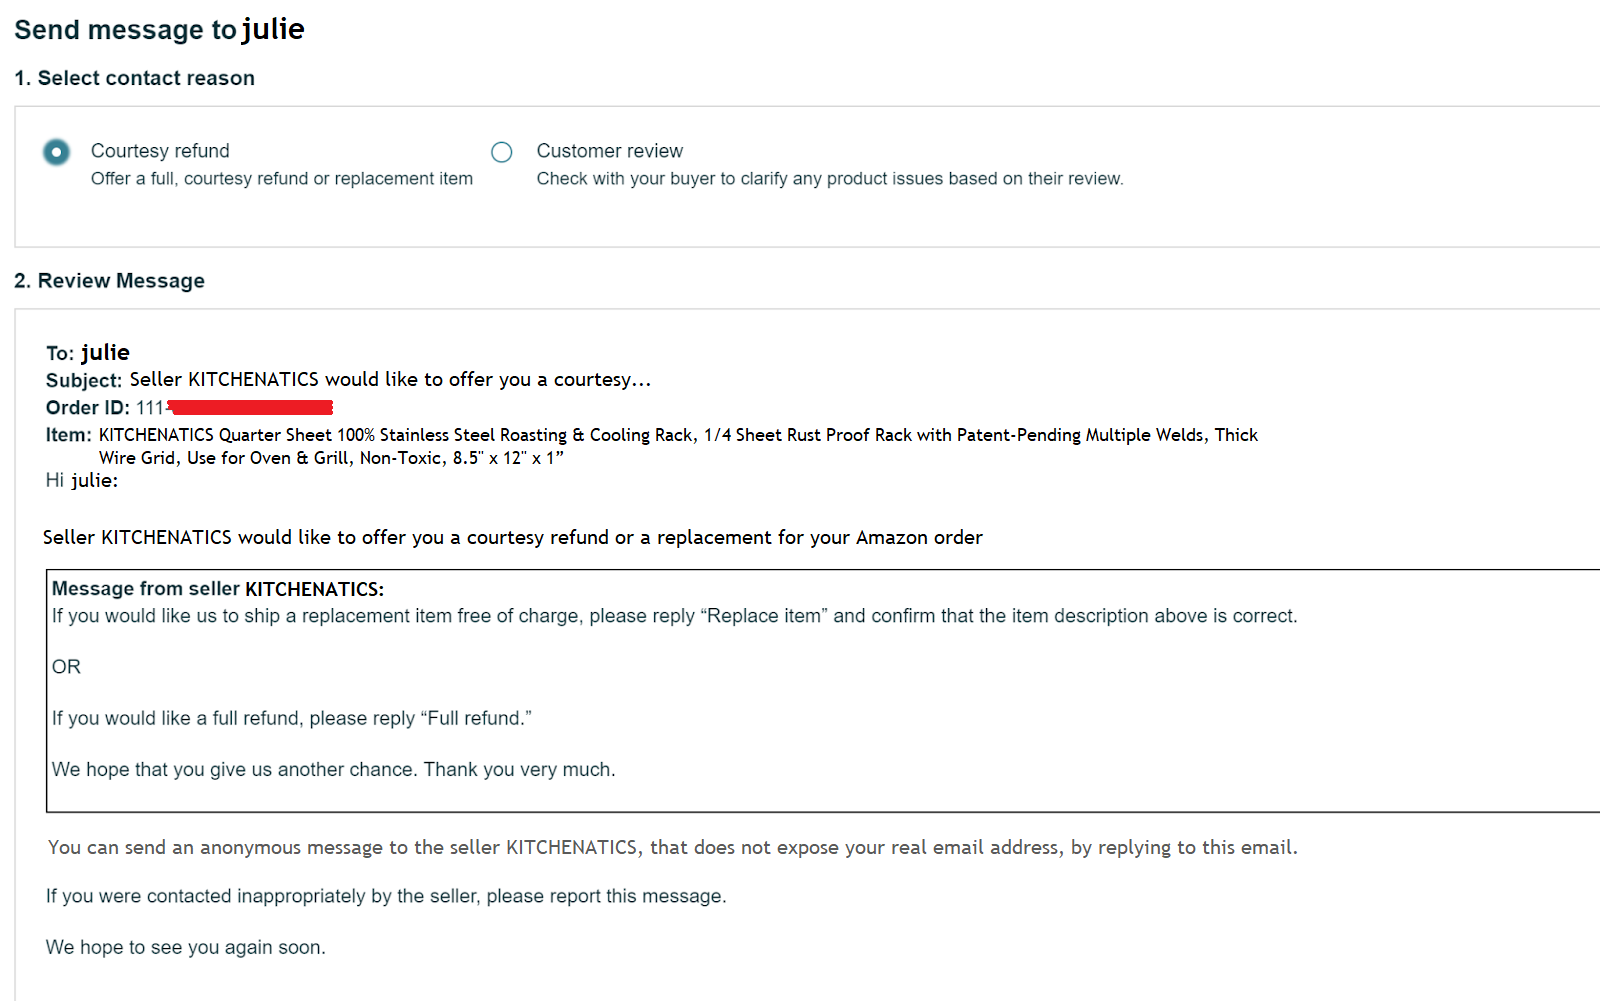
Task: Click the "Full refund" instruction line
Action: (292, 719)
